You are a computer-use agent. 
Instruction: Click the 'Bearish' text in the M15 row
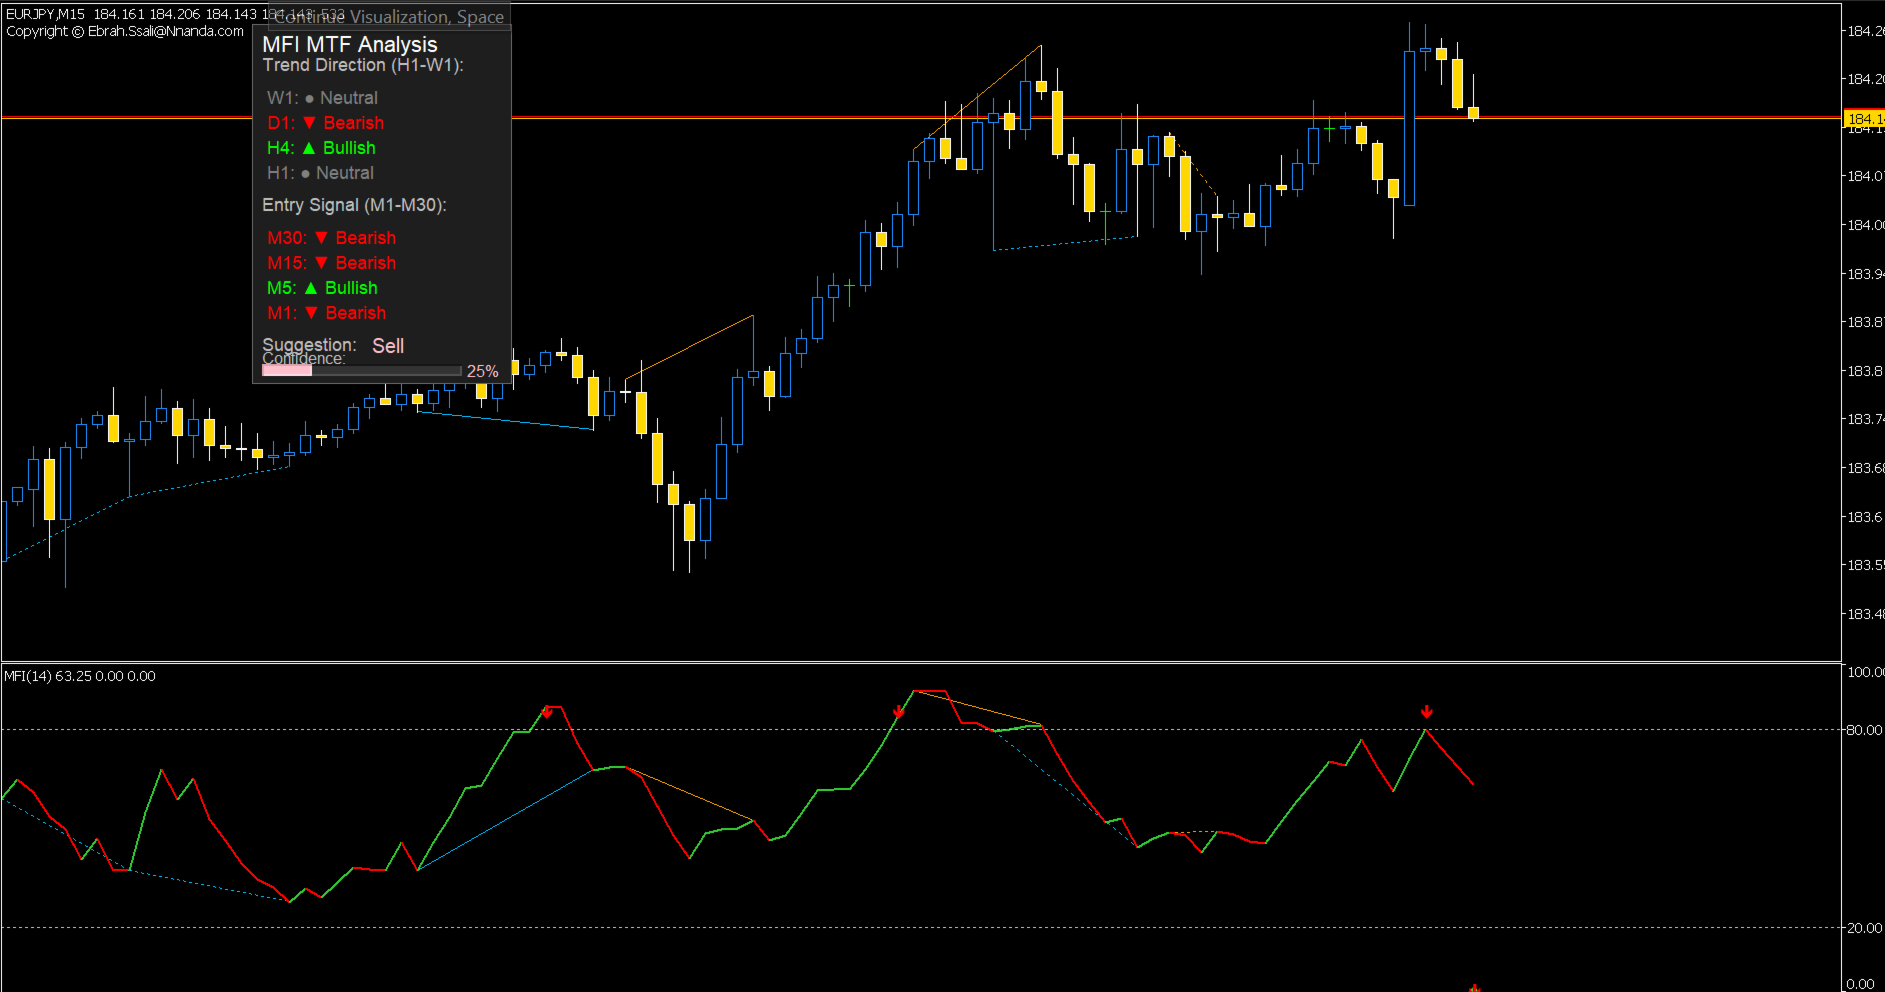click(366, 263)
